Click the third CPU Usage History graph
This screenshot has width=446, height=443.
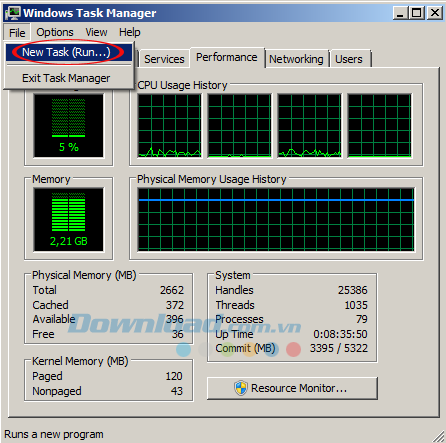pos(309,126)
